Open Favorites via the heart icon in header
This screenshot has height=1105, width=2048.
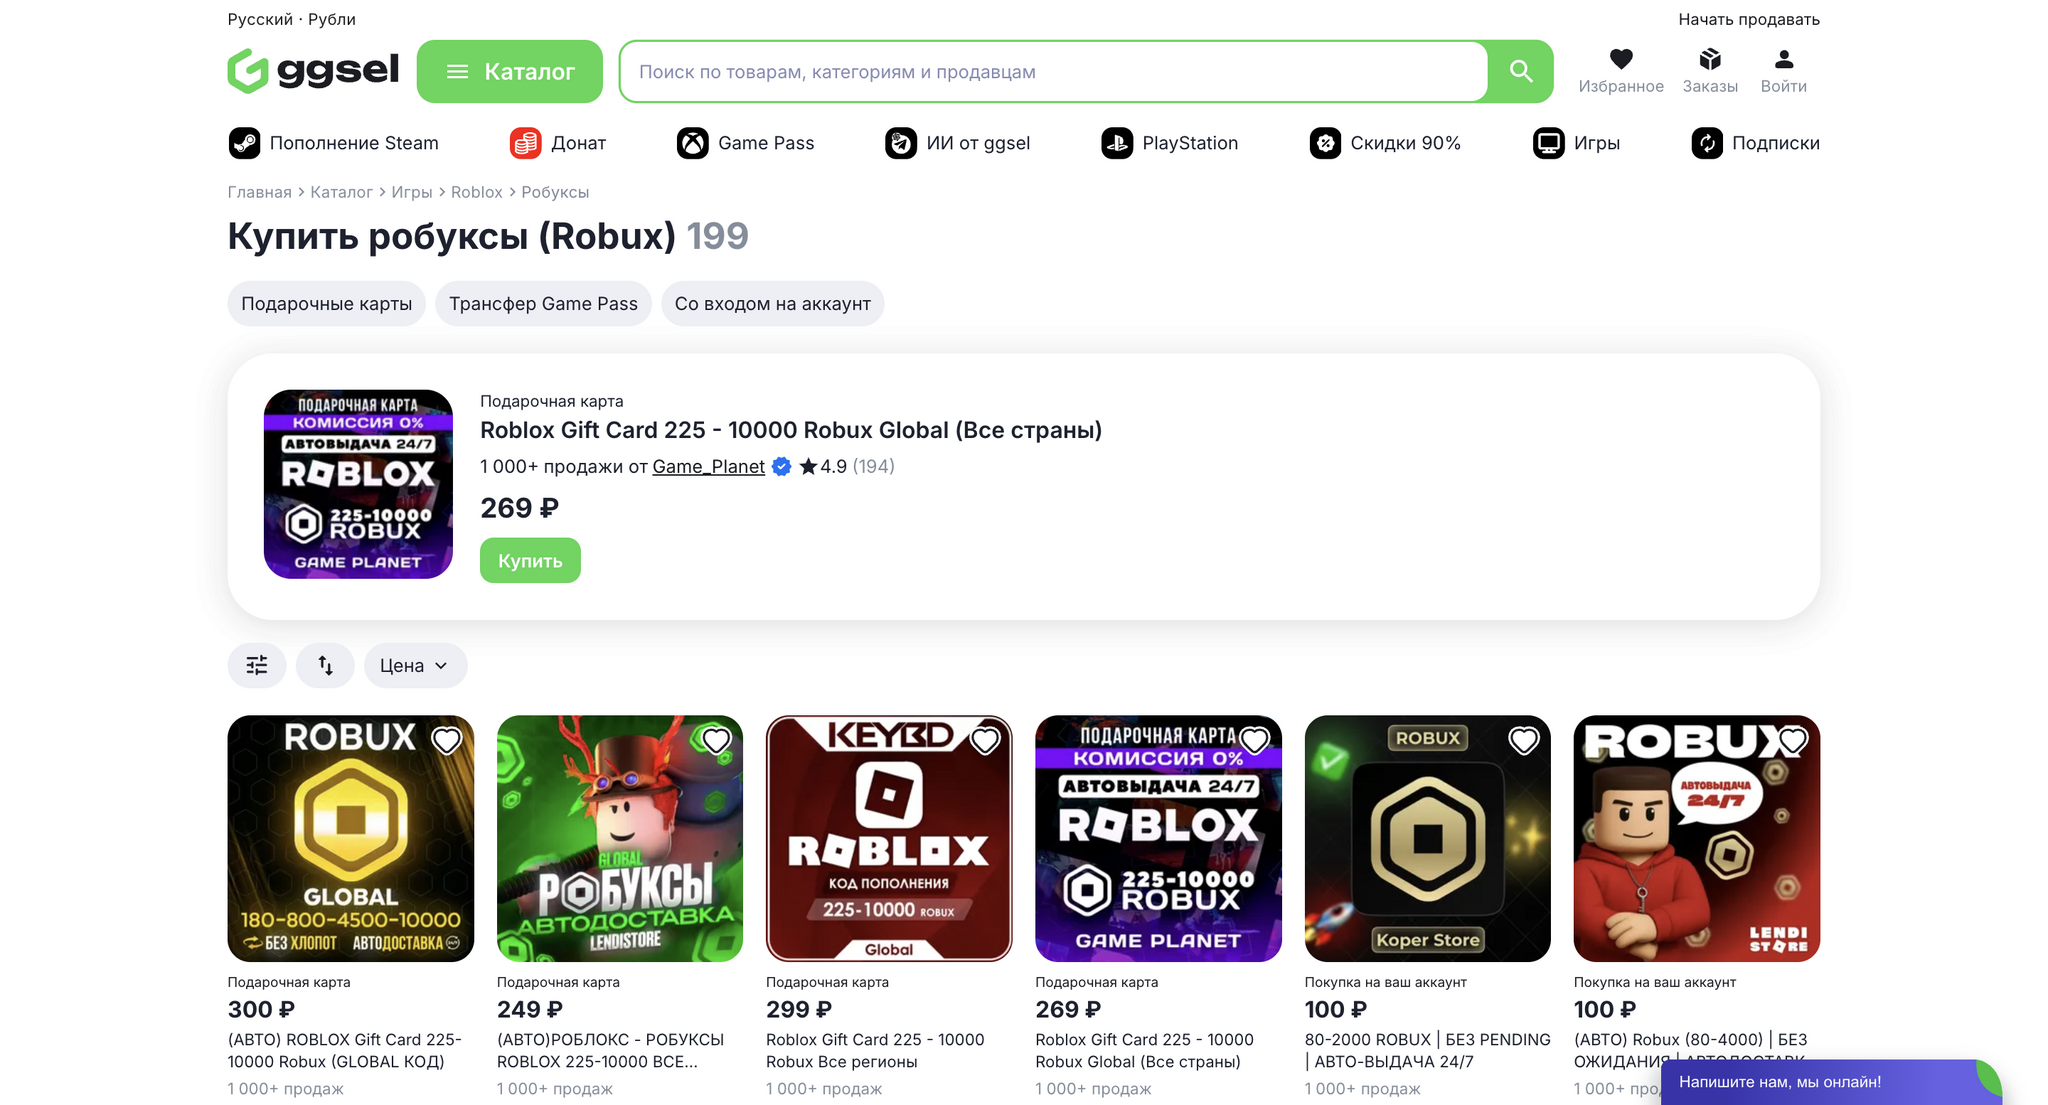pos(1621,60)
